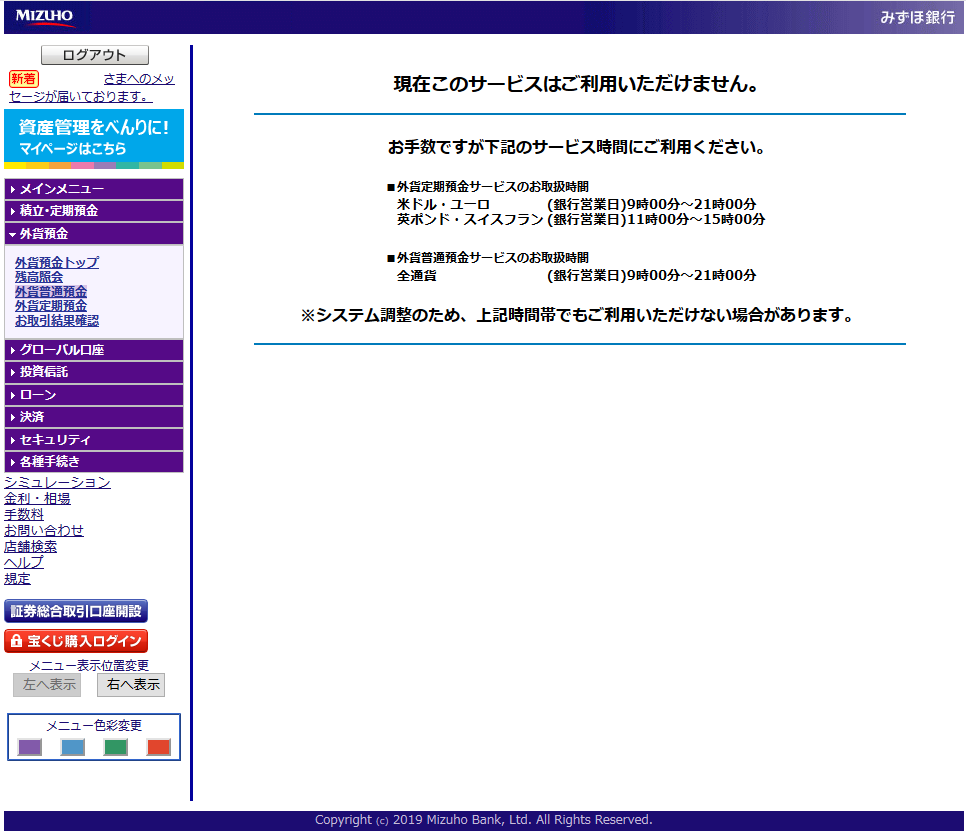The width and height of the screenshot is (966, 834).
Task: Open the 外貨定期預金 link
Action: (x=51, y=306)
